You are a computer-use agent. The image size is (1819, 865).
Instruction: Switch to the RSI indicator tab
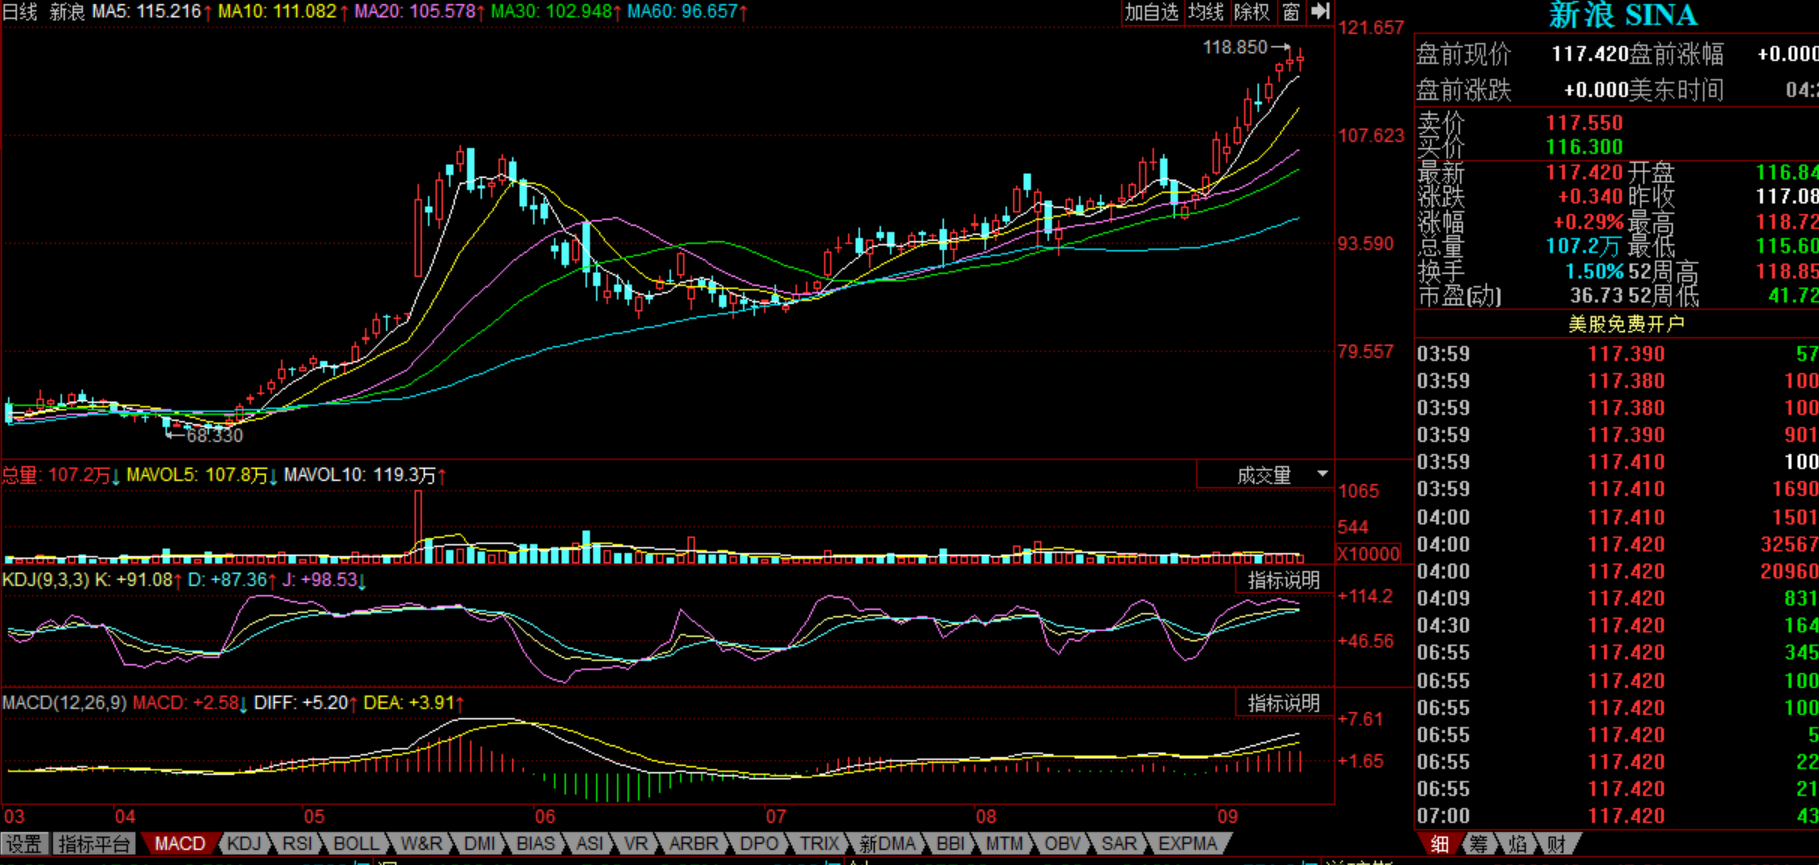click(x=297, y=844)
